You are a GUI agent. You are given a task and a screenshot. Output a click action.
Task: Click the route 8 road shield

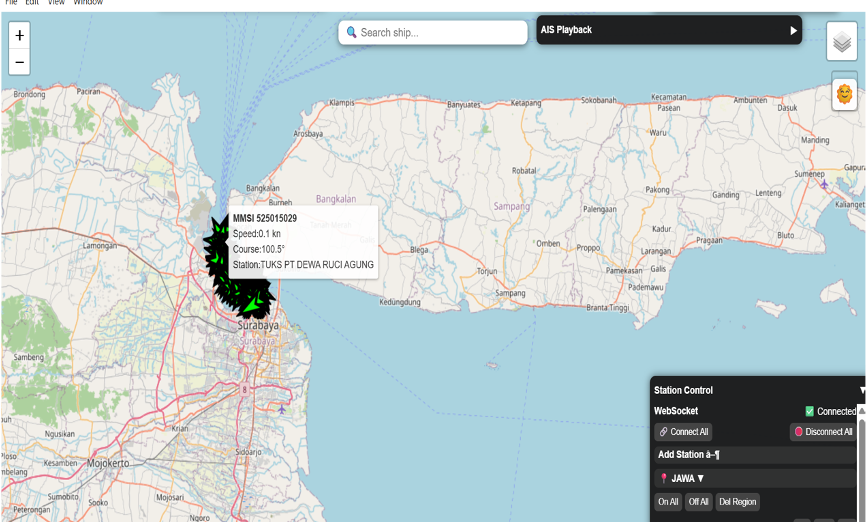point(244,389)
